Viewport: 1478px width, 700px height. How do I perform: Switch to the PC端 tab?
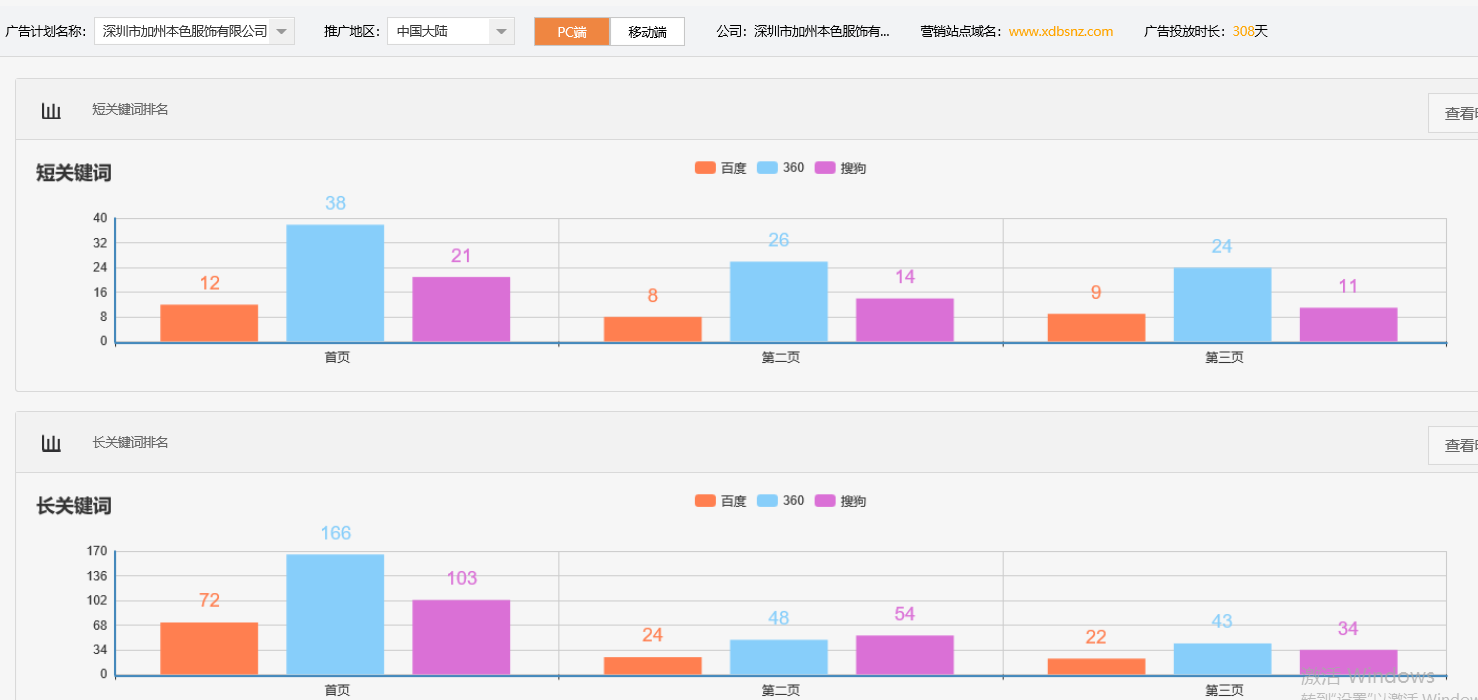(572, 32)
